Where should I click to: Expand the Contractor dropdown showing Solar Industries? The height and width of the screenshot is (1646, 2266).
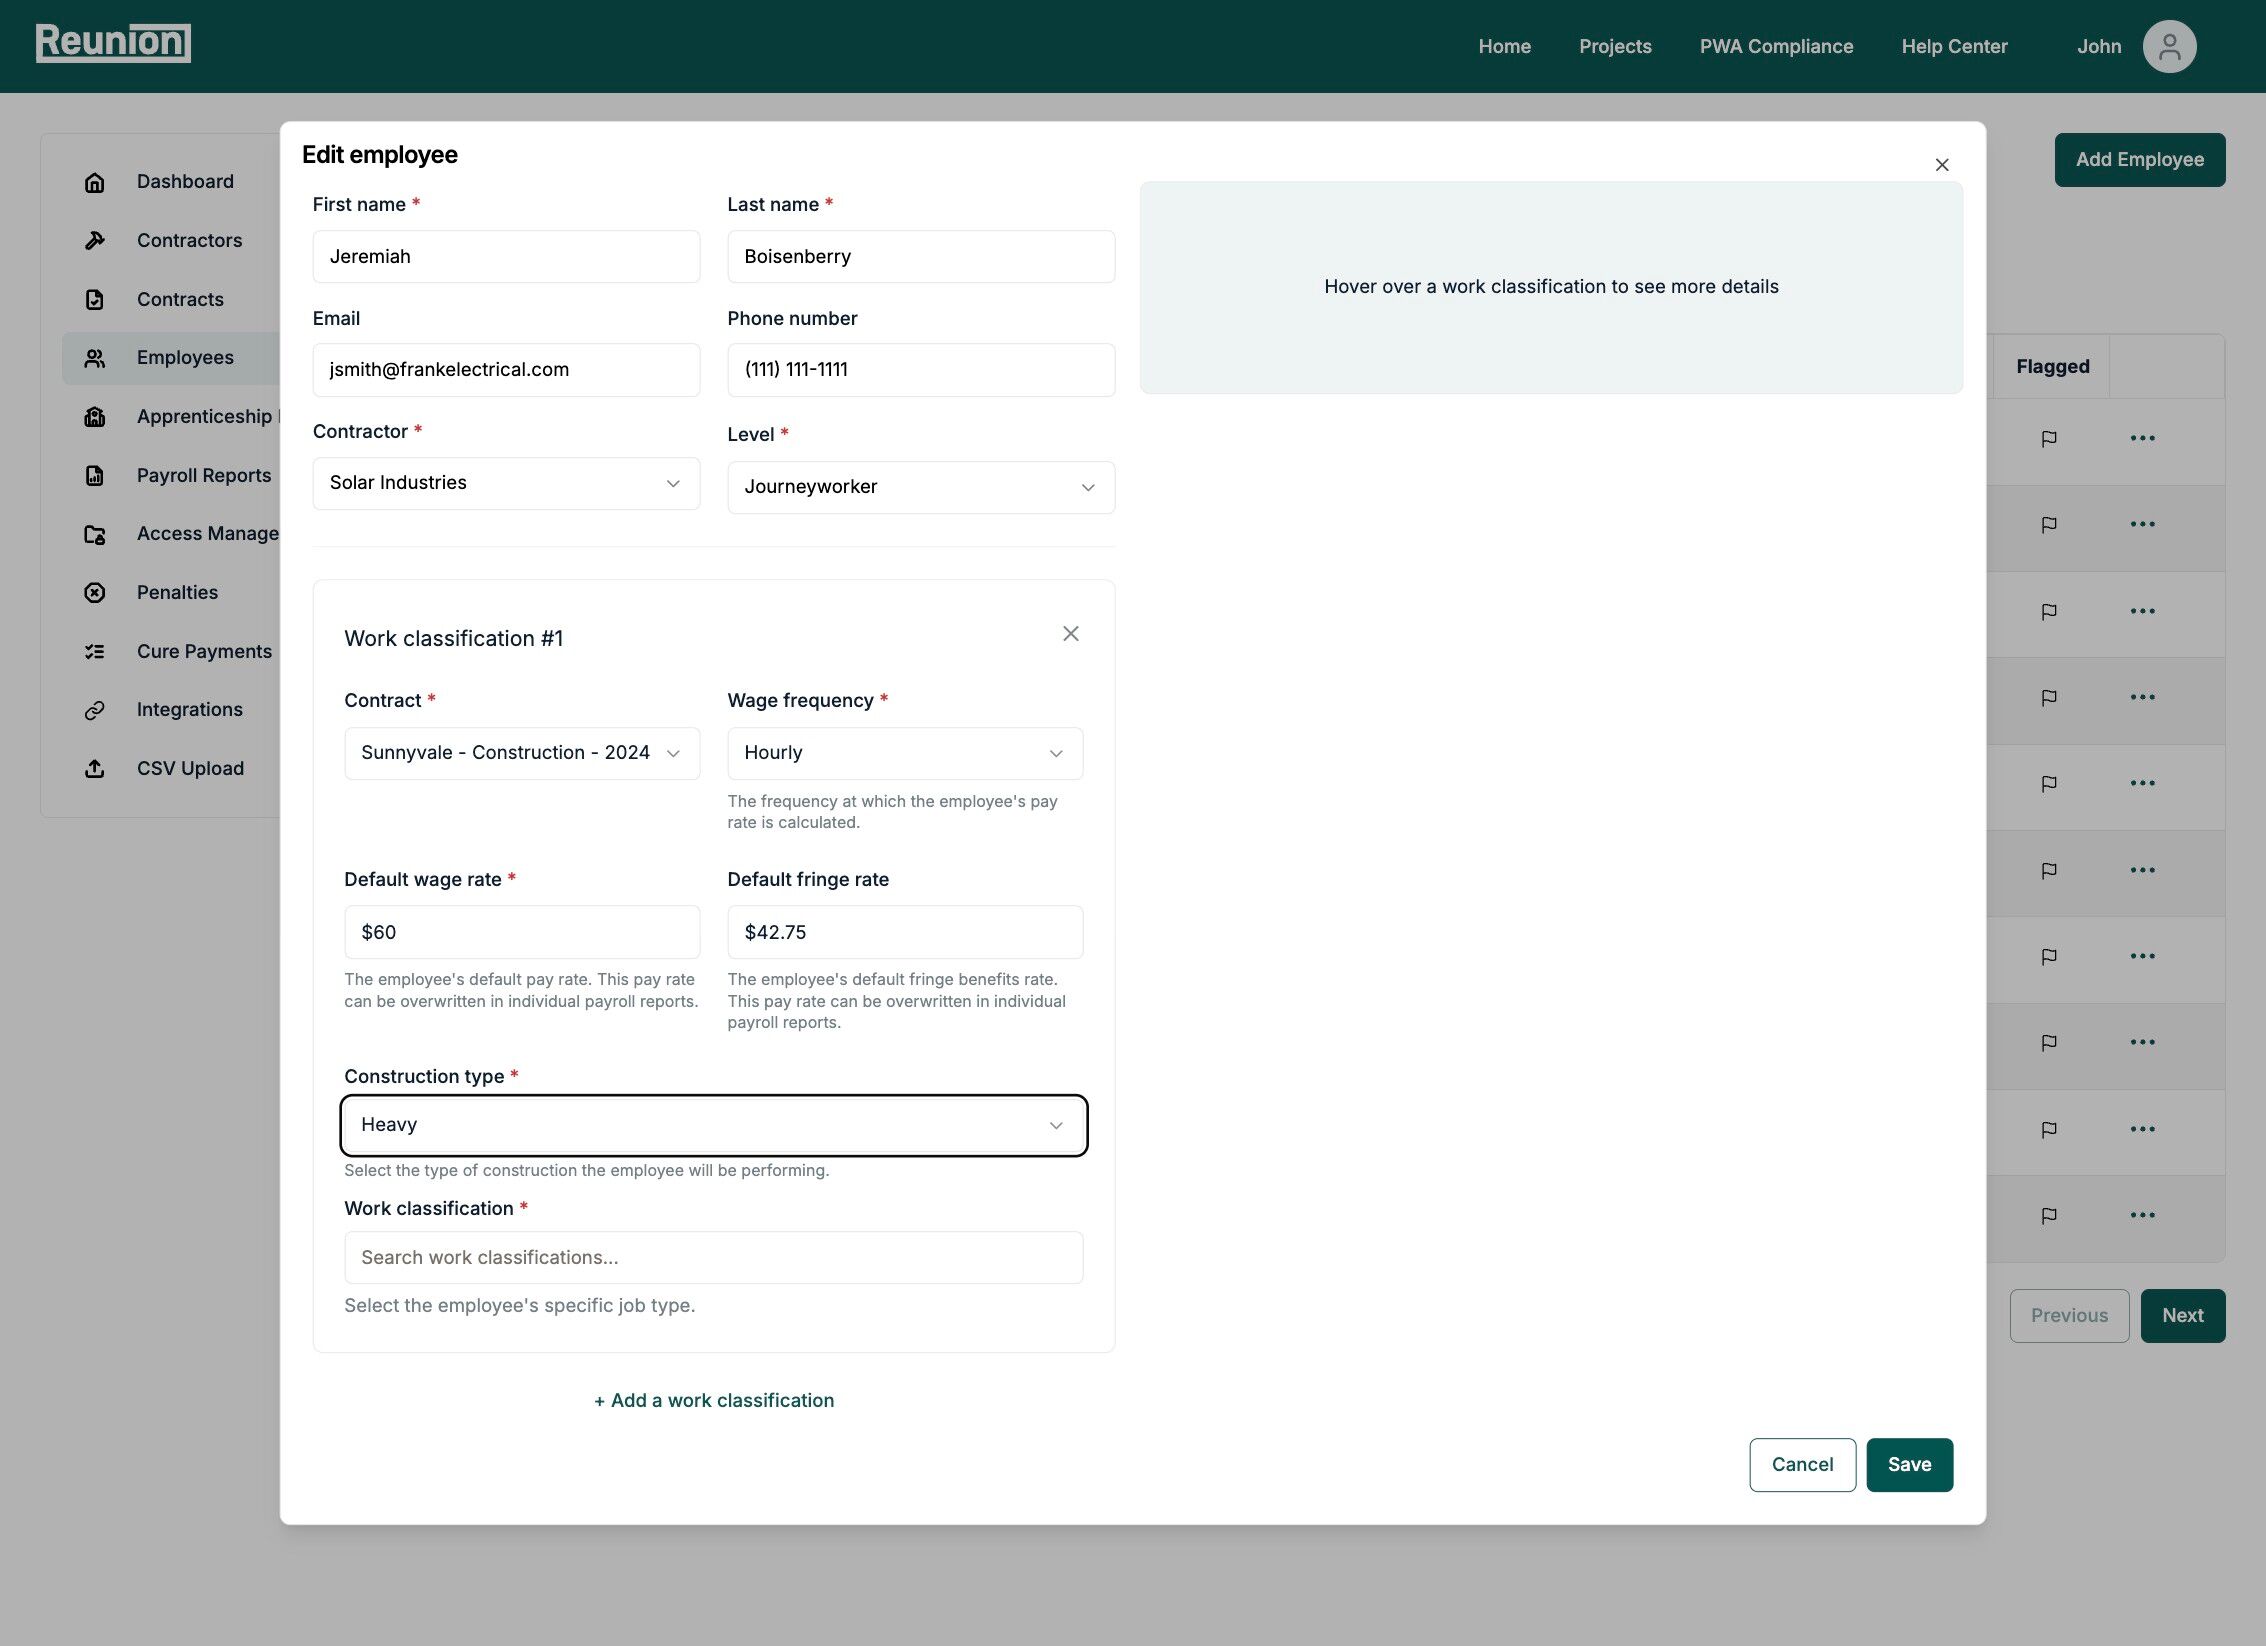click(506, 483)
